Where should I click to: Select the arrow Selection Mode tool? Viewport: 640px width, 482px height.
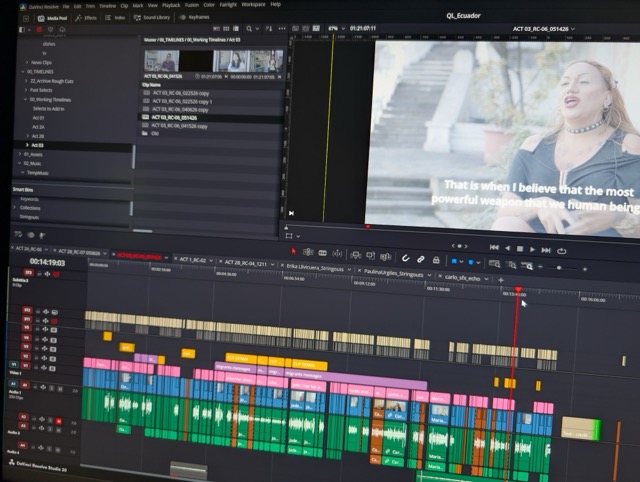pos(293,251)
